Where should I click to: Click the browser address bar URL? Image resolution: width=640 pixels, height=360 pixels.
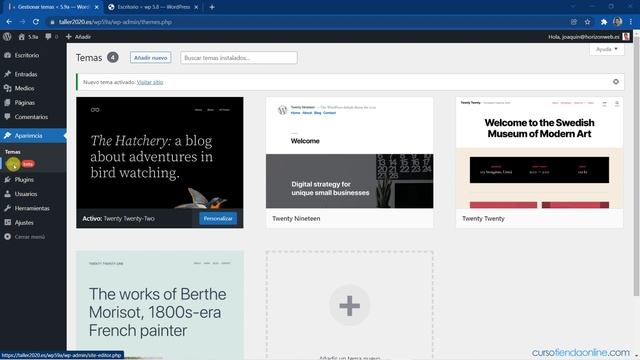(x=115, y=22)
